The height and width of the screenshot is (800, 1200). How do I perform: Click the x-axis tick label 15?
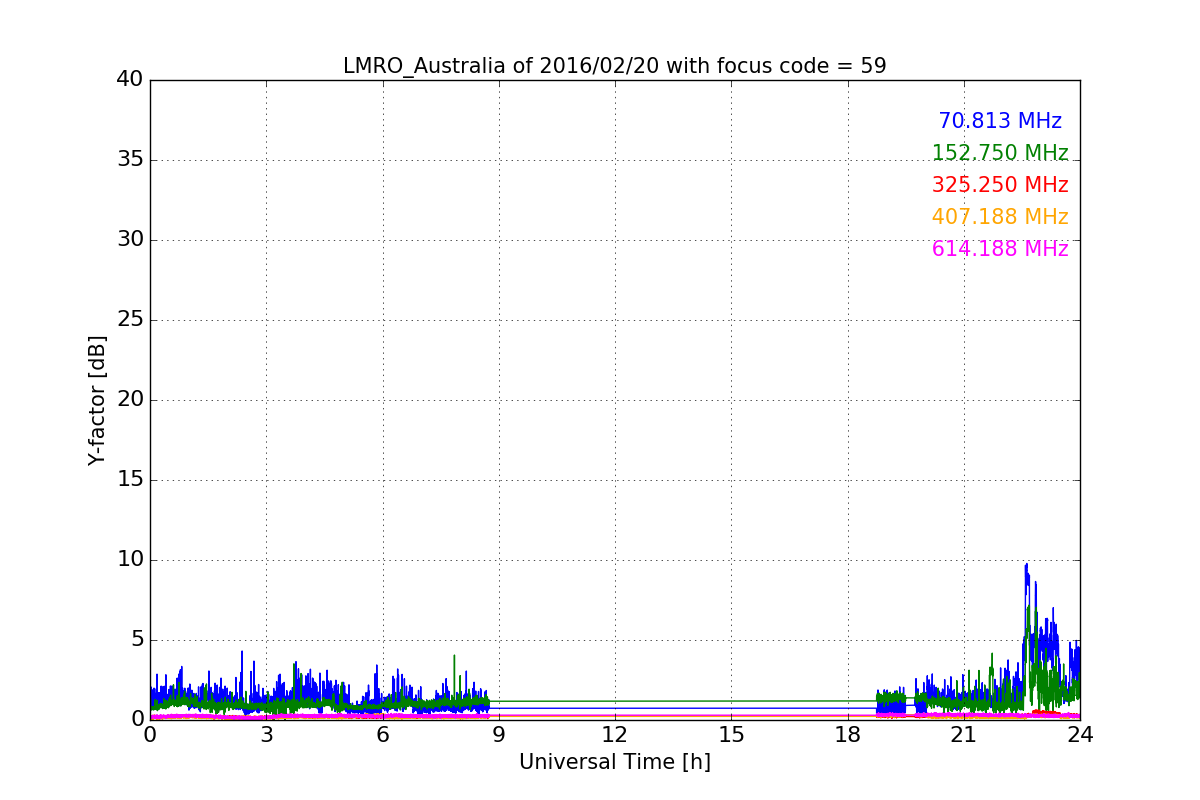731,734
